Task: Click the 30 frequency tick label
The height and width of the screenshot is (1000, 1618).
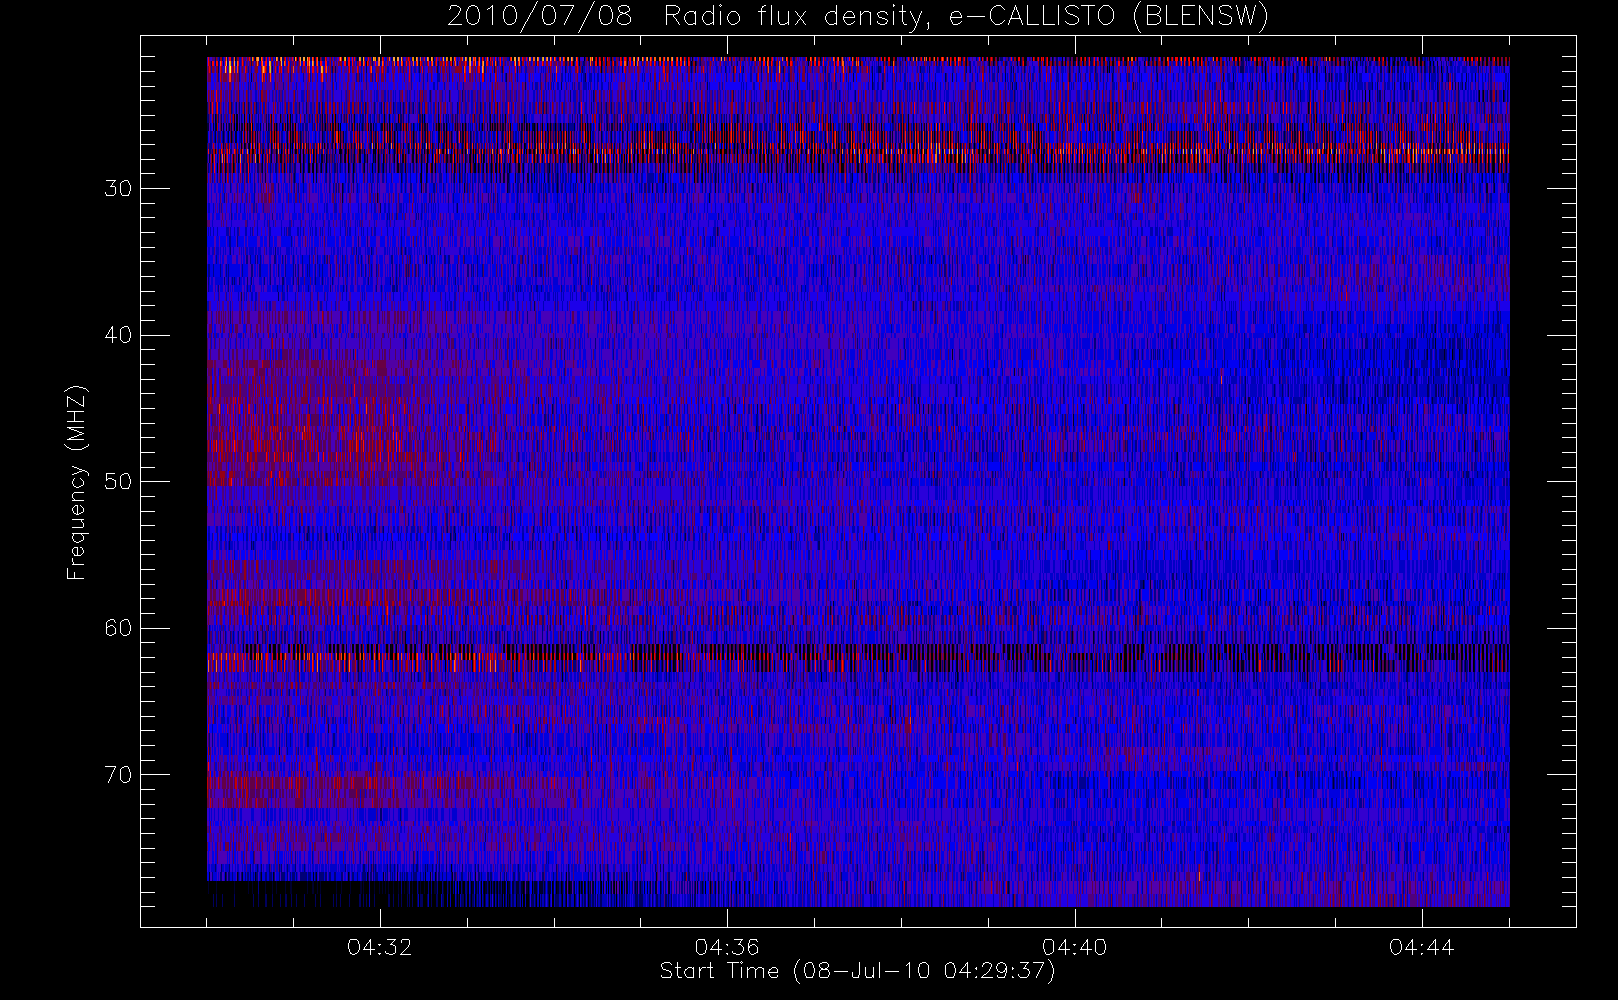Action: [118, 188]
